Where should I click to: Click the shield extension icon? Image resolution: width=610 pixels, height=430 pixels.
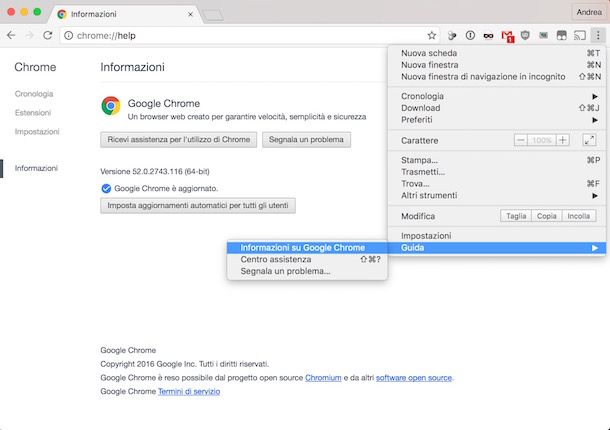pos(525,36)
